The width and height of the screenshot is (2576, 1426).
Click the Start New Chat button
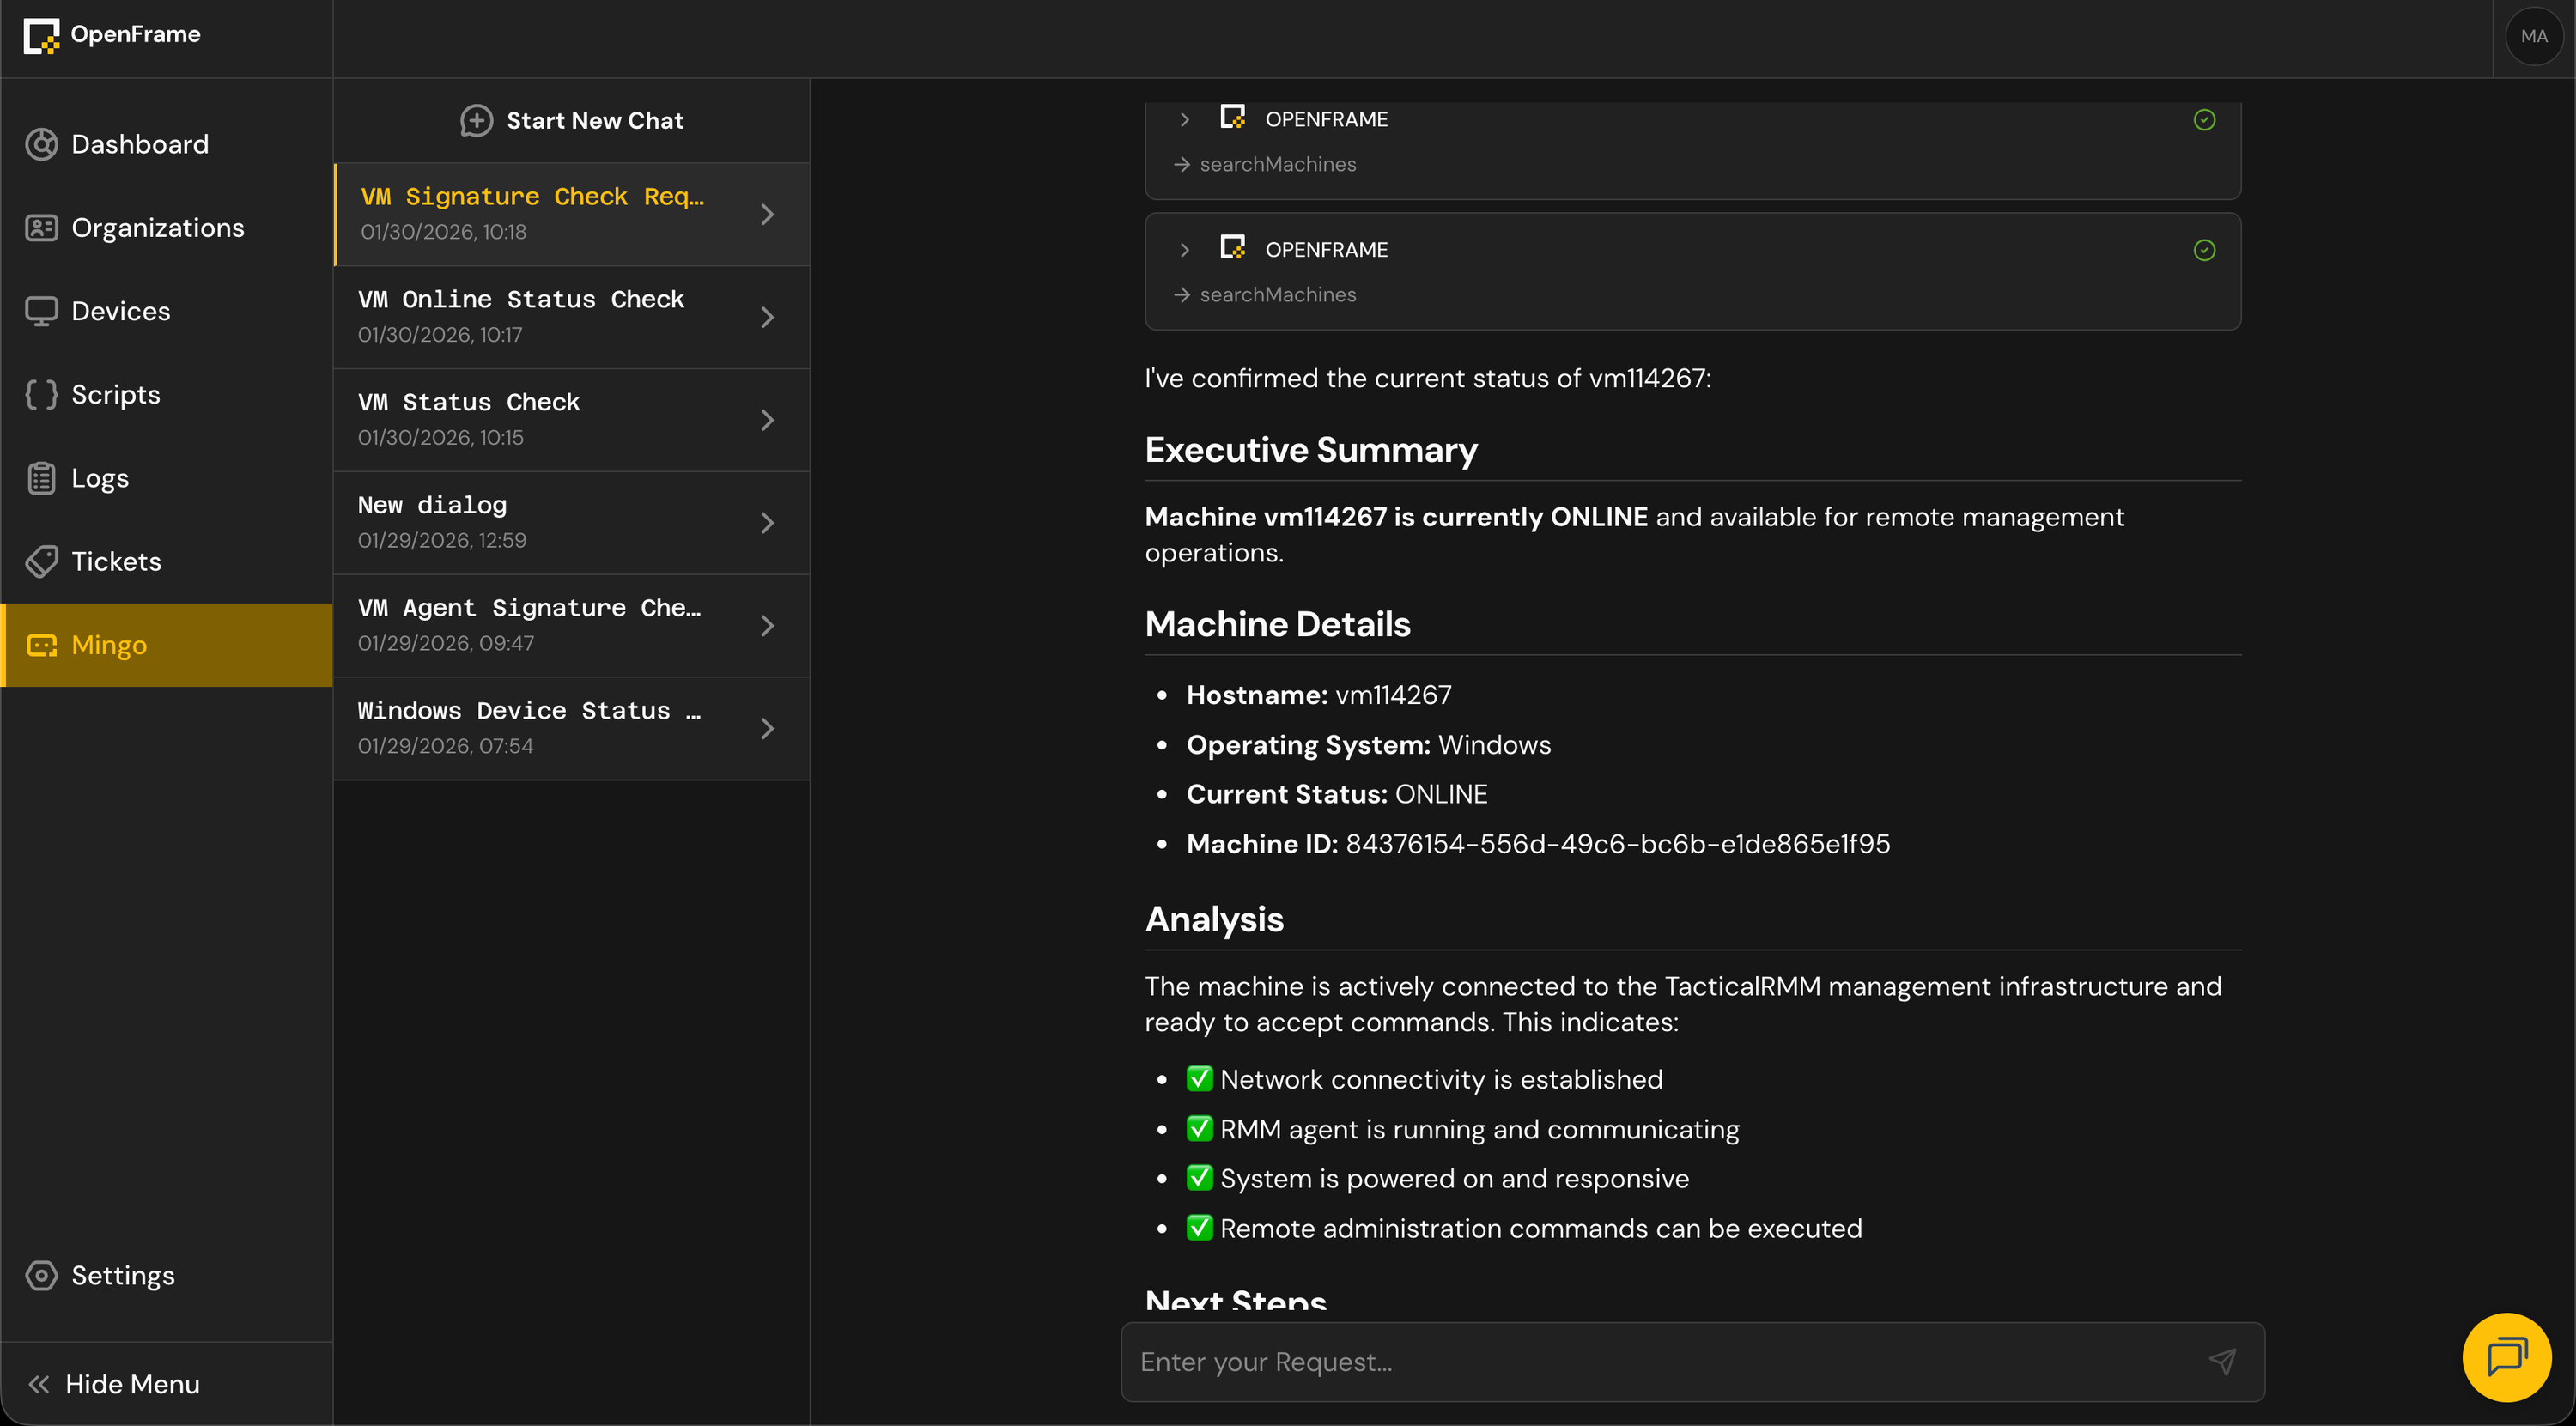click(571, 121)
